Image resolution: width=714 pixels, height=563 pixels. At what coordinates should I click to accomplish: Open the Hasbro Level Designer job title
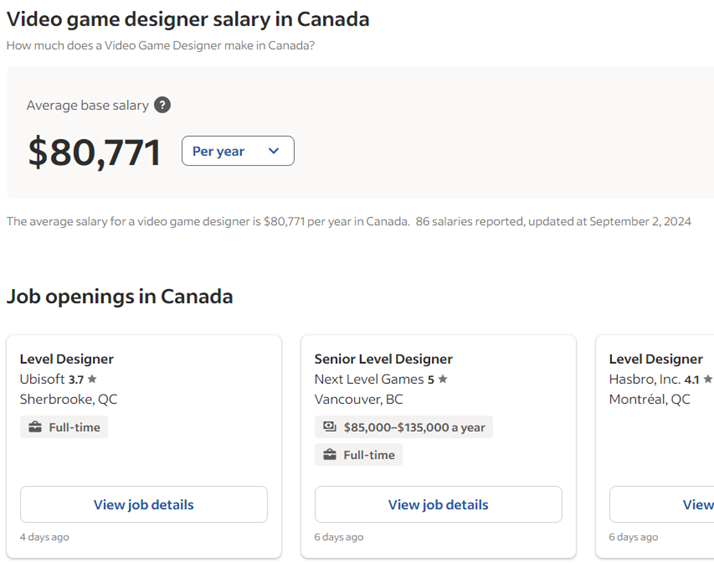pos(655,359)
